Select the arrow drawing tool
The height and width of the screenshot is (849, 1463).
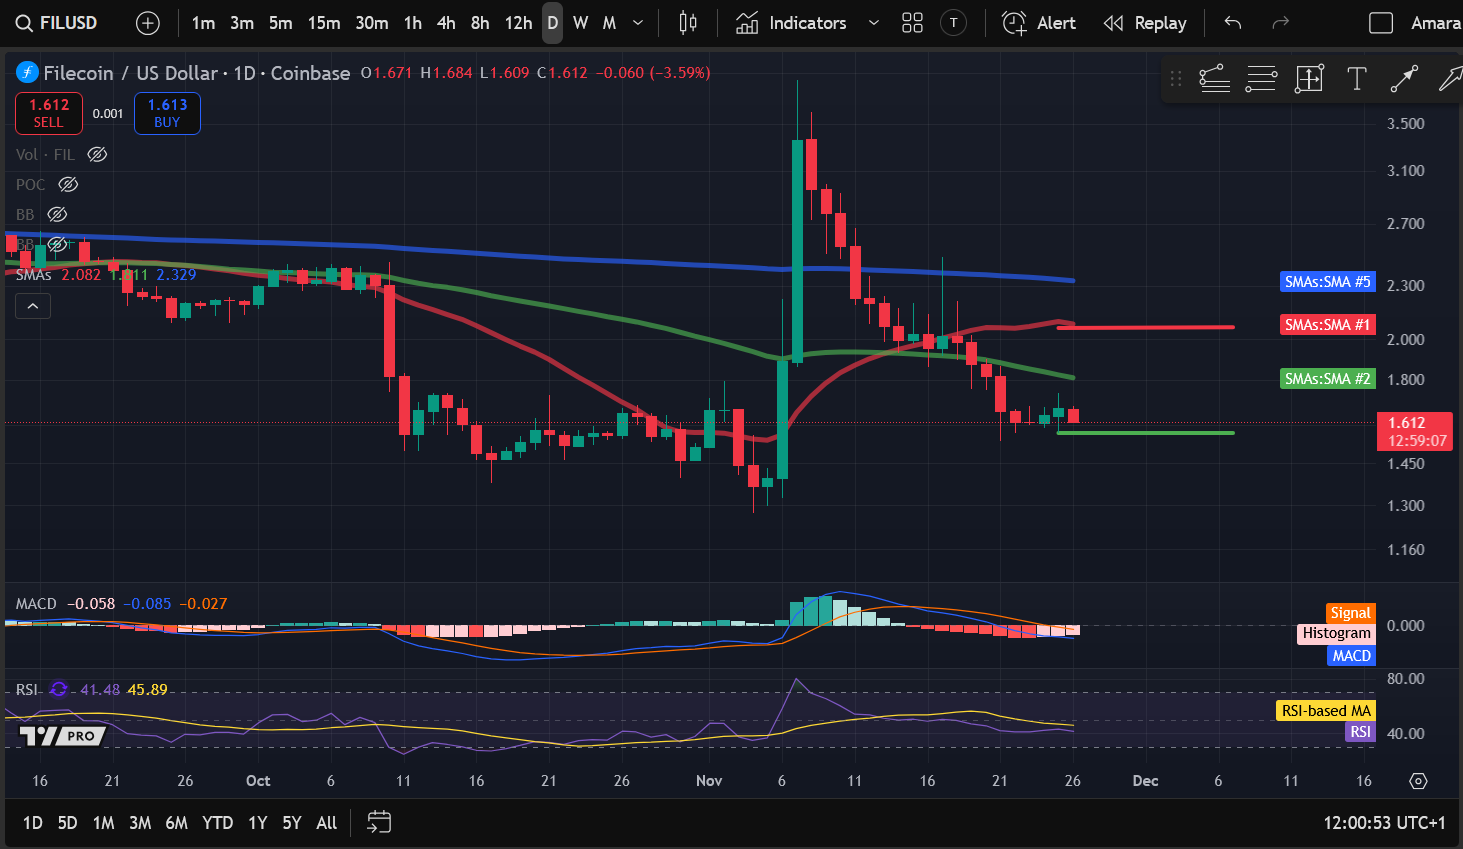1404,79
